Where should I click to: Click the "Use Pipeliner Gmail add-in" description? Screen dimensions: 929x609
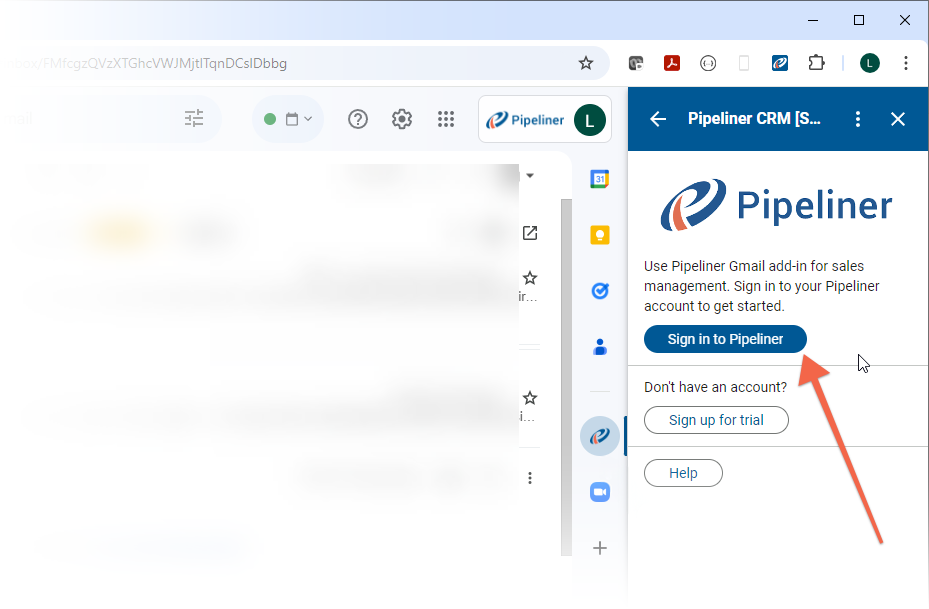point(762,286)
